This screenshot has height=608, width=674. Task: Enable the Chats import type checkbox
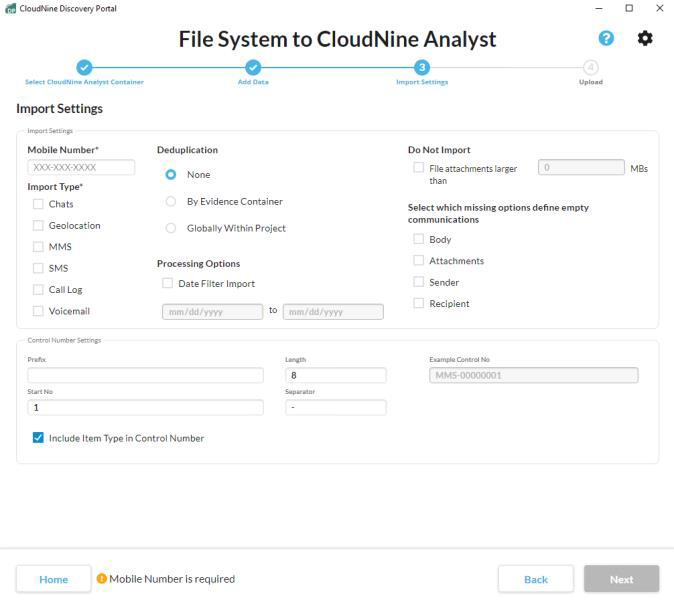coord(38,204)
